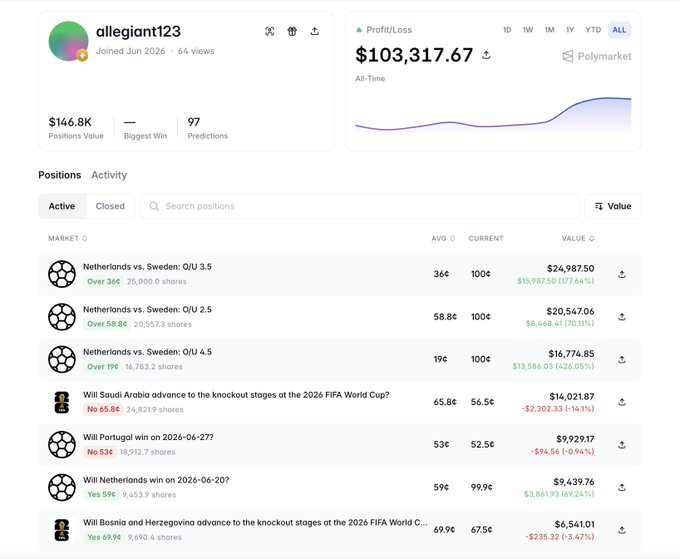Click the 97 Predictions stat
Image resolution: width=680 pixels, height=559 pixels.
click(207, 128)
